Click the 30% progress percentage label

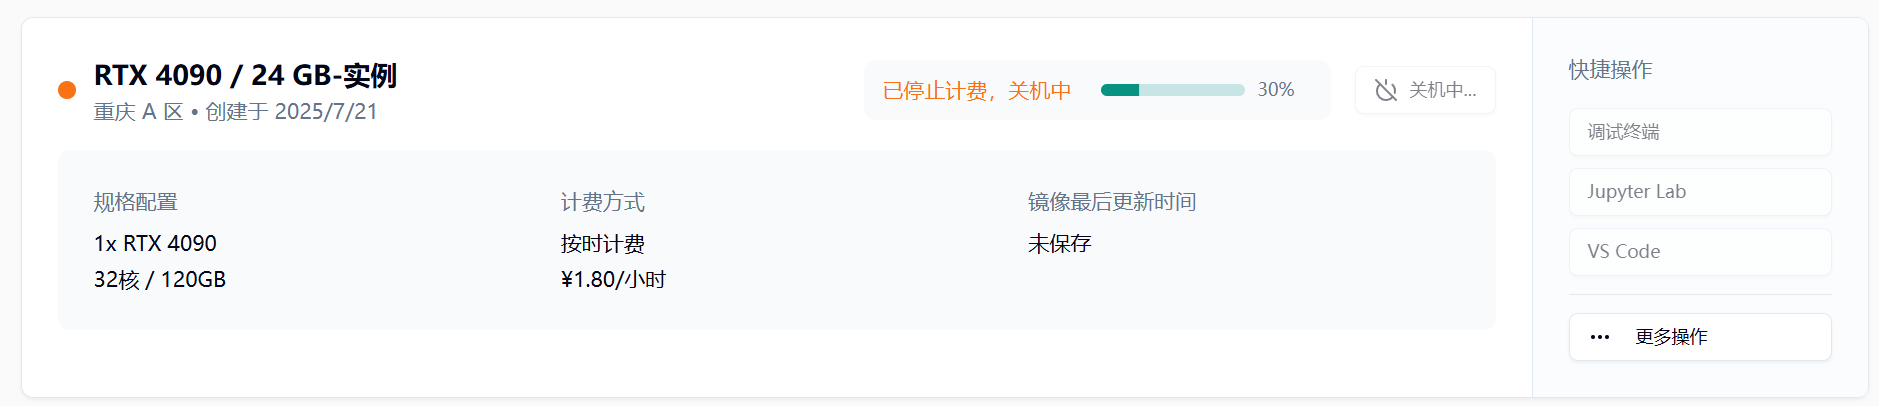coord(1276,90)
